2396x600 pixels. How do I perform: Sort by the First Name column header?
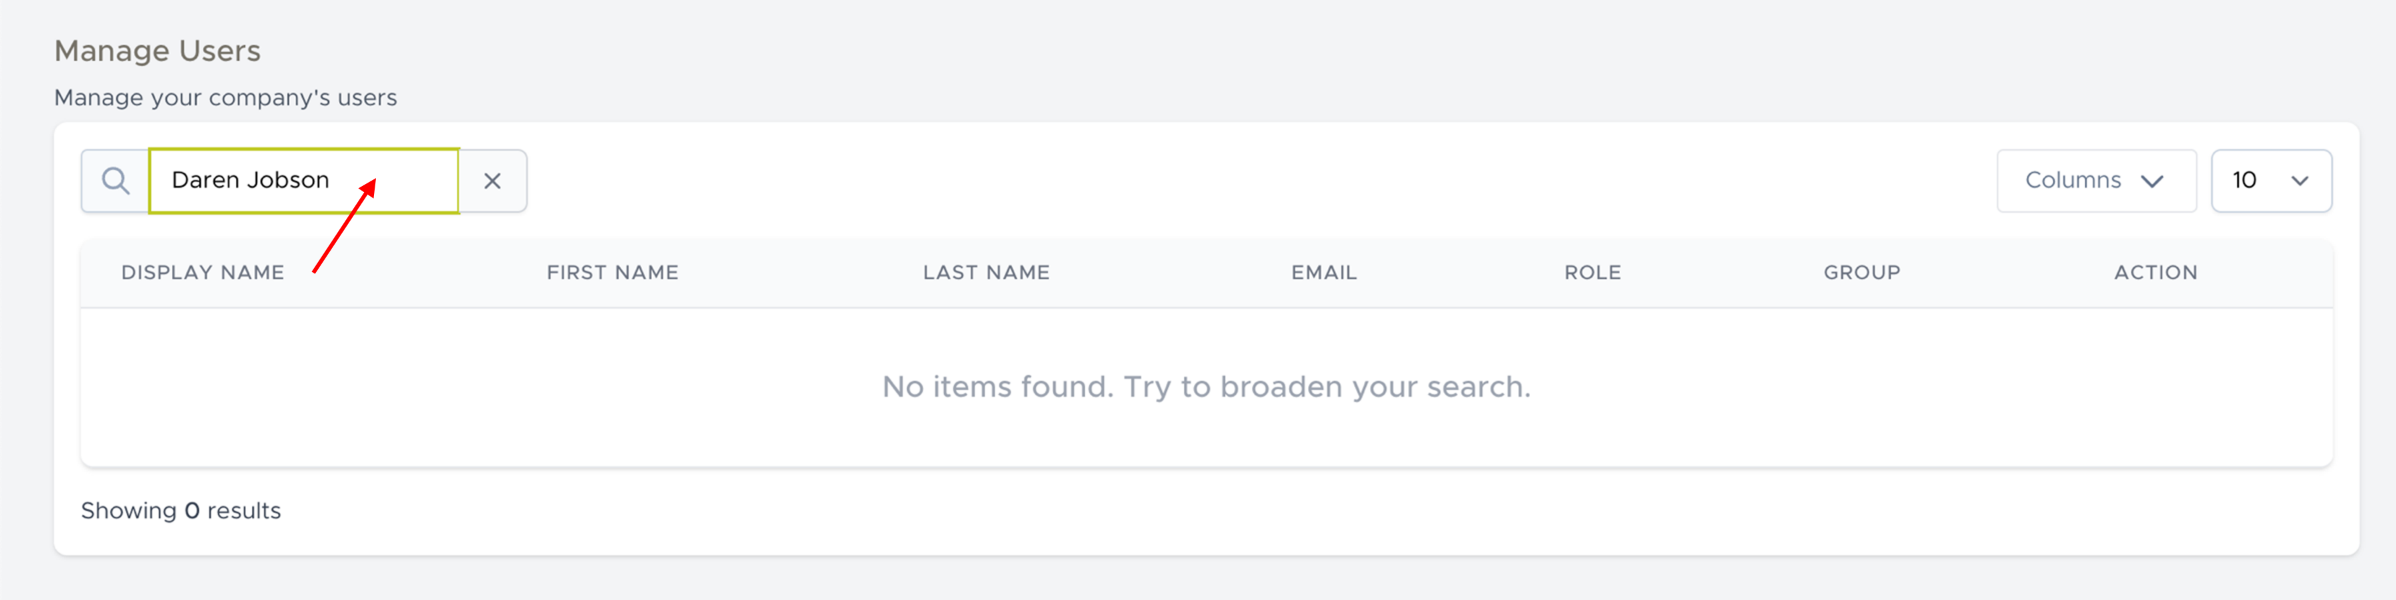(612, 272)
